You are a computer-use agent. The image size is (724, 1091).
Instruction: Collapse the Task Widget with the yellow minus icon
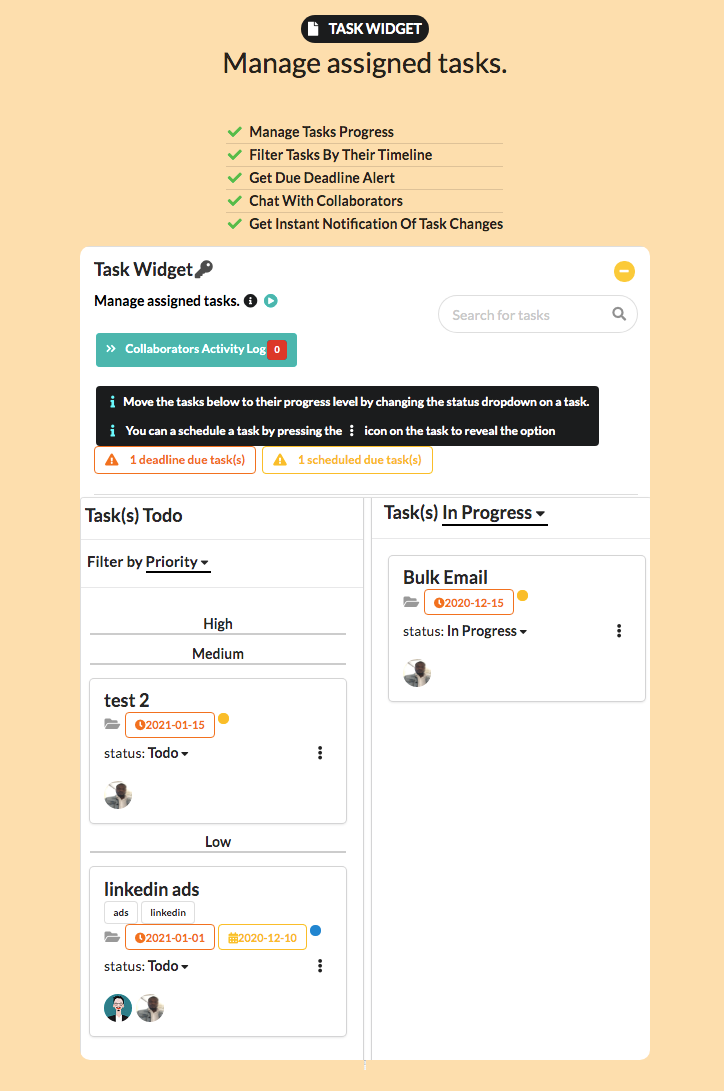pyautogui.click(x=624, y=271)
